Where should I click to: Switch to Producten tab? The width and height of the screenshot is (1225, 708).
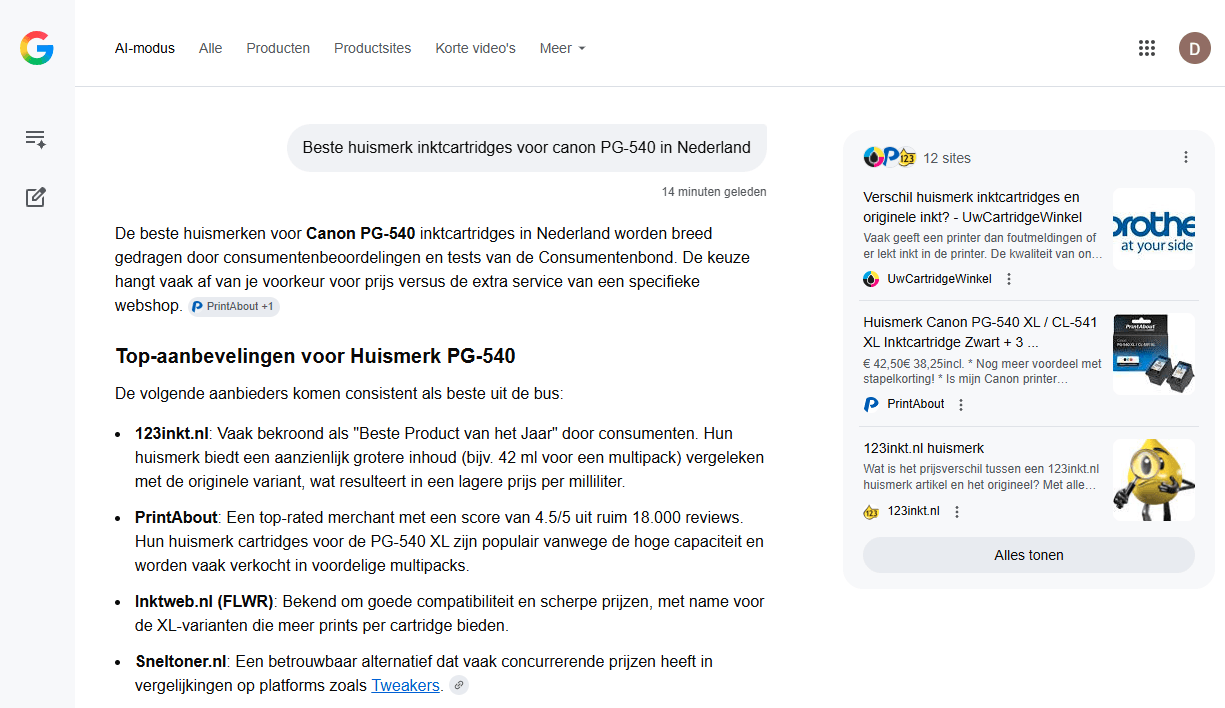[x=278, y=48]
